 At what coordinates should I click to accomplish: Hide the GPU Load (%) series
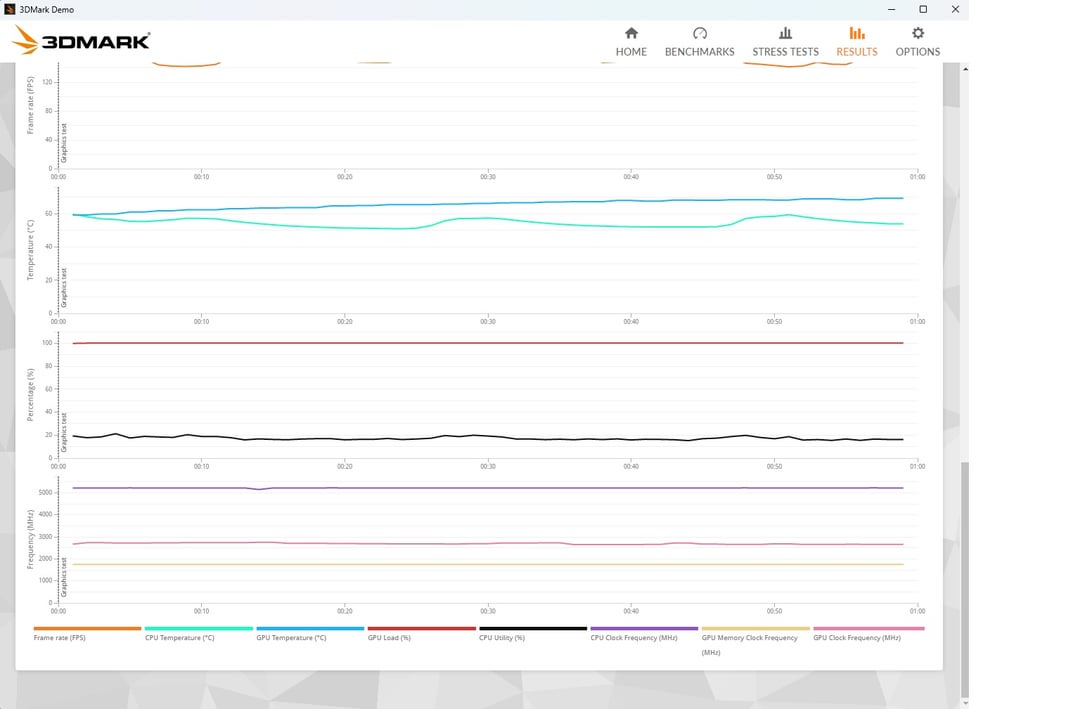389,637
